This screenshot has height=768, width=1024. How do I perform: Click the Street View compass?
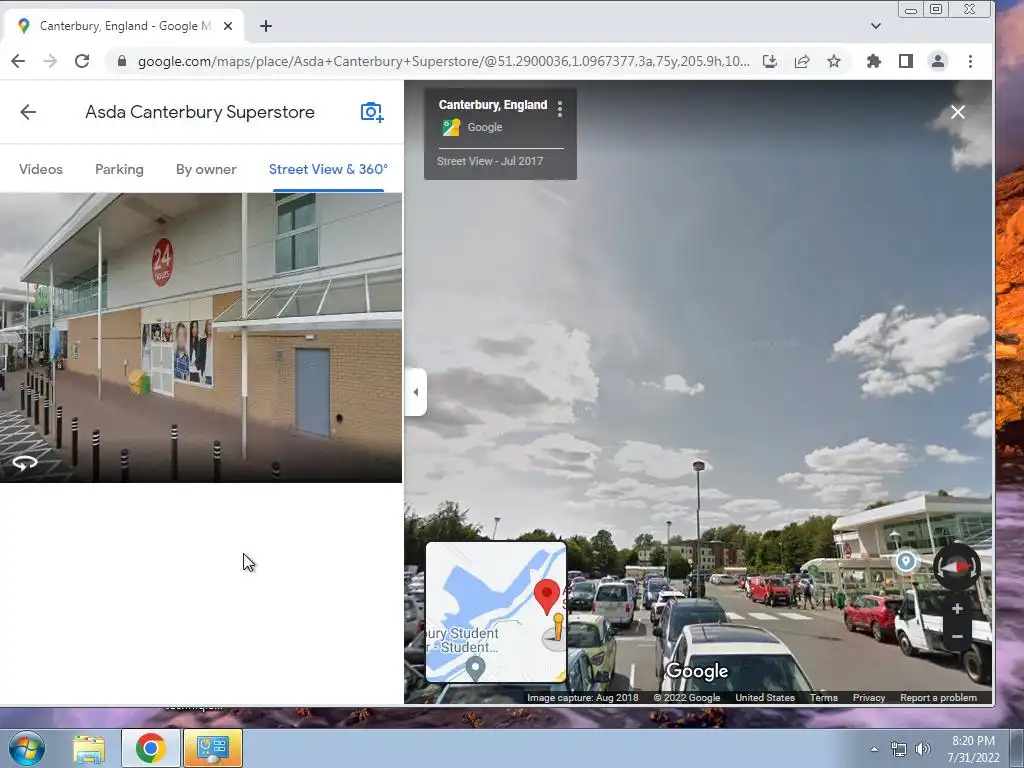(x=957, y=566)
